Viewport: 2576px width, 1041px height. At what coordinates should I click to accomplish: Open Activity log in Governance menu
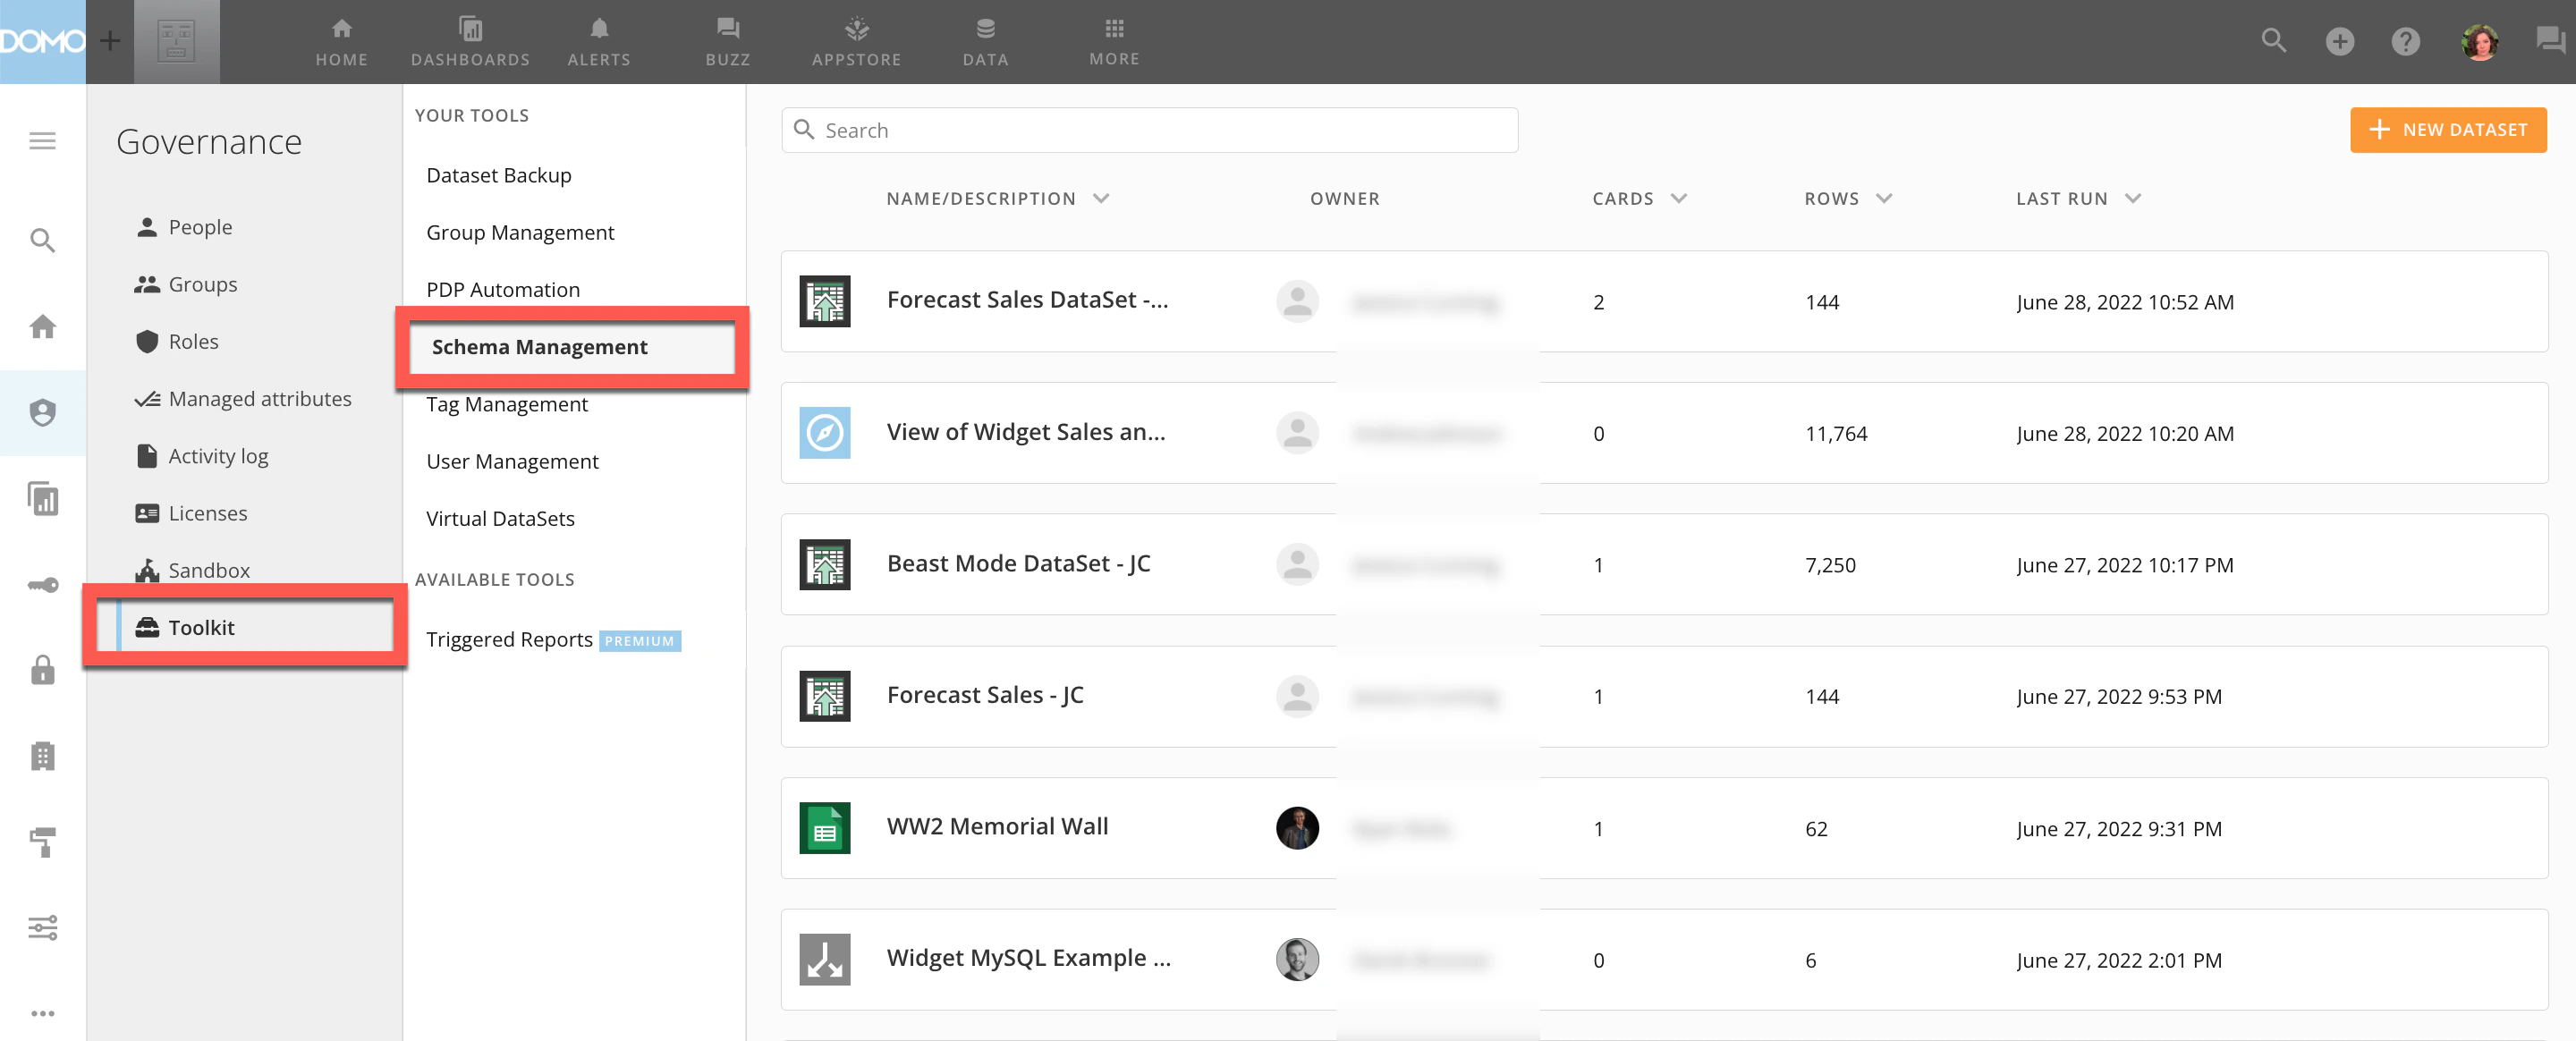coord(202,455)
